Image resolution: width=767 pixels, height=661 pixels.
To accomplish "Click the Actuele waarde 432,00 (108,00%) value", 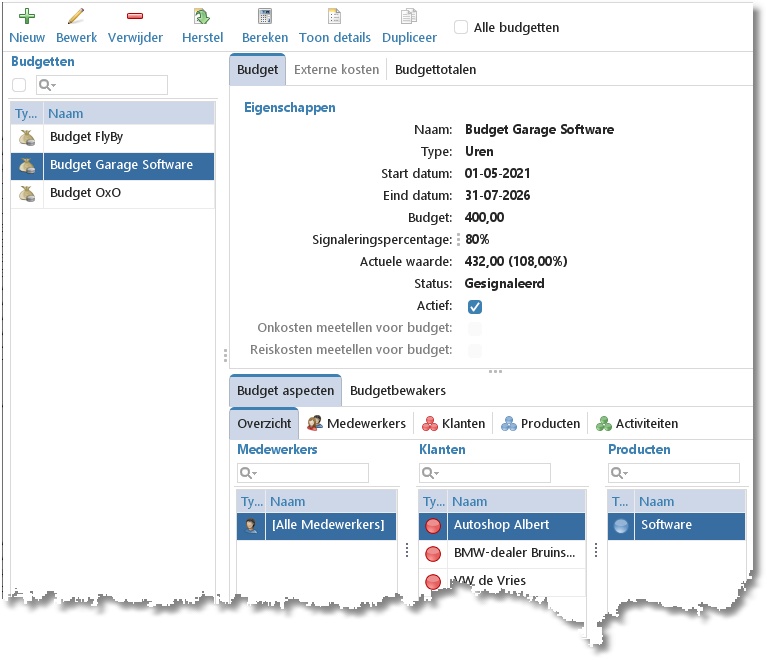I will click(x=516, y=261).
